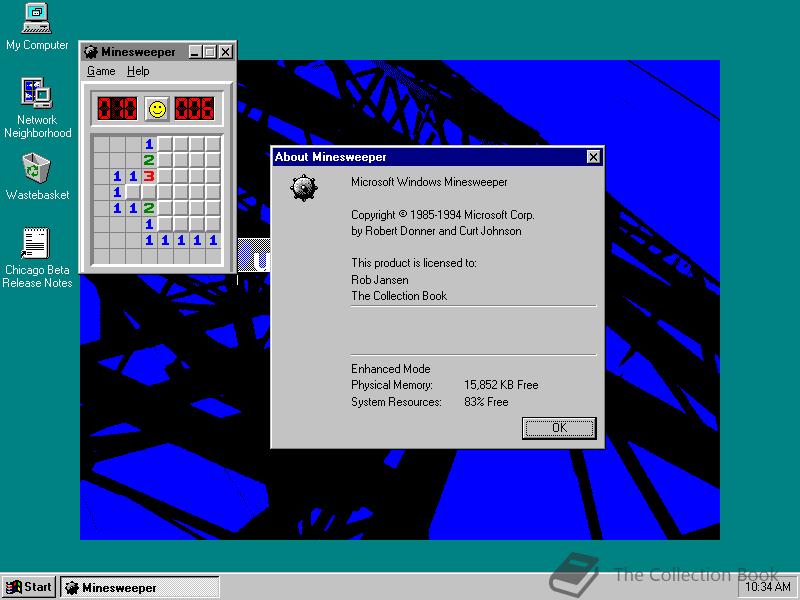The image size is (800, 600).
Task: Click the OK button in About Minesweeper
Action: [x=559, y=428]
